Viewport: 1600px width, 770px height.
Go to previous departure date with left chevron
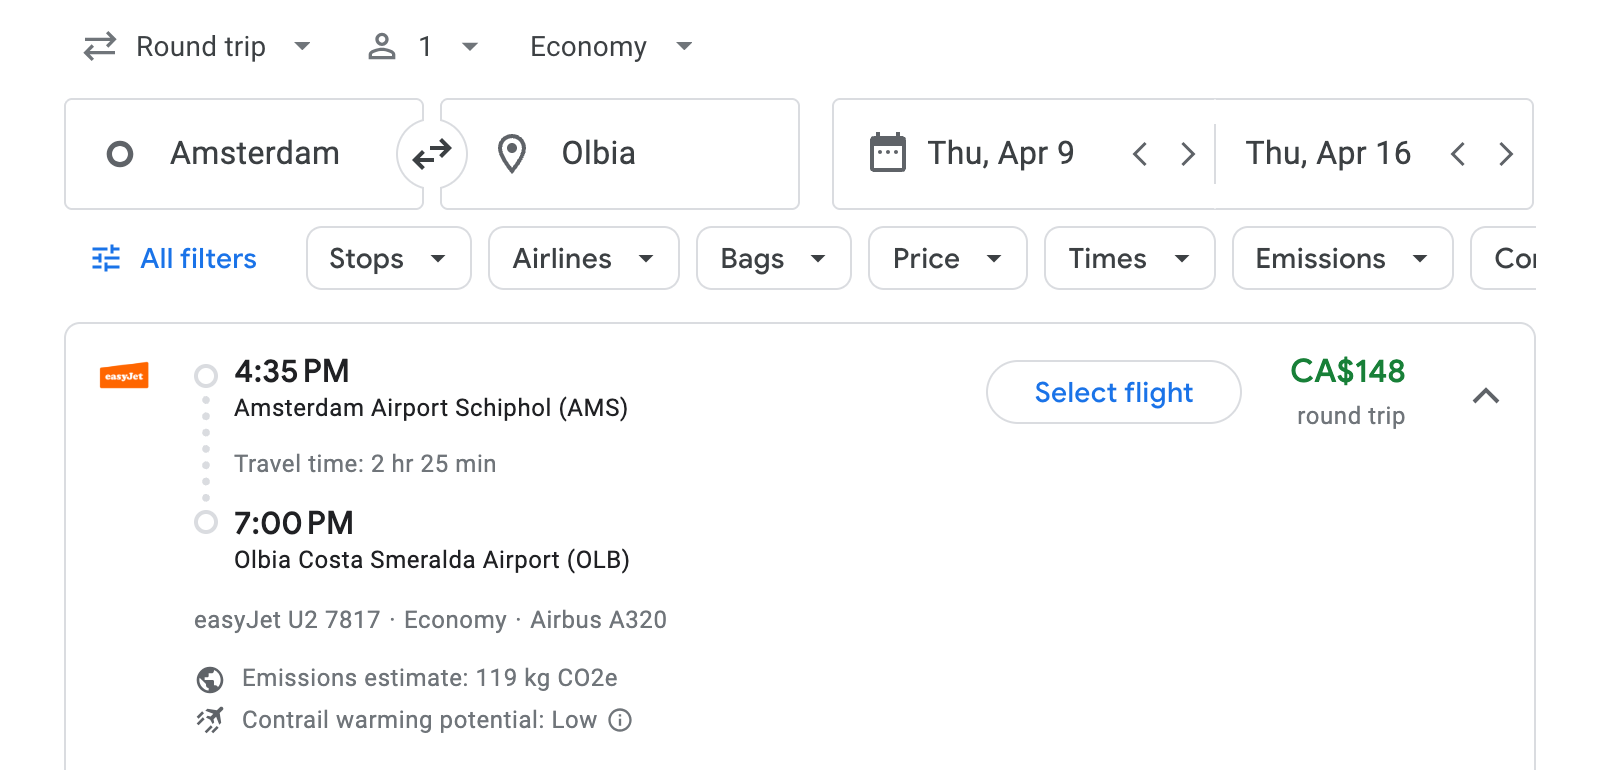tap(1139, 153)
